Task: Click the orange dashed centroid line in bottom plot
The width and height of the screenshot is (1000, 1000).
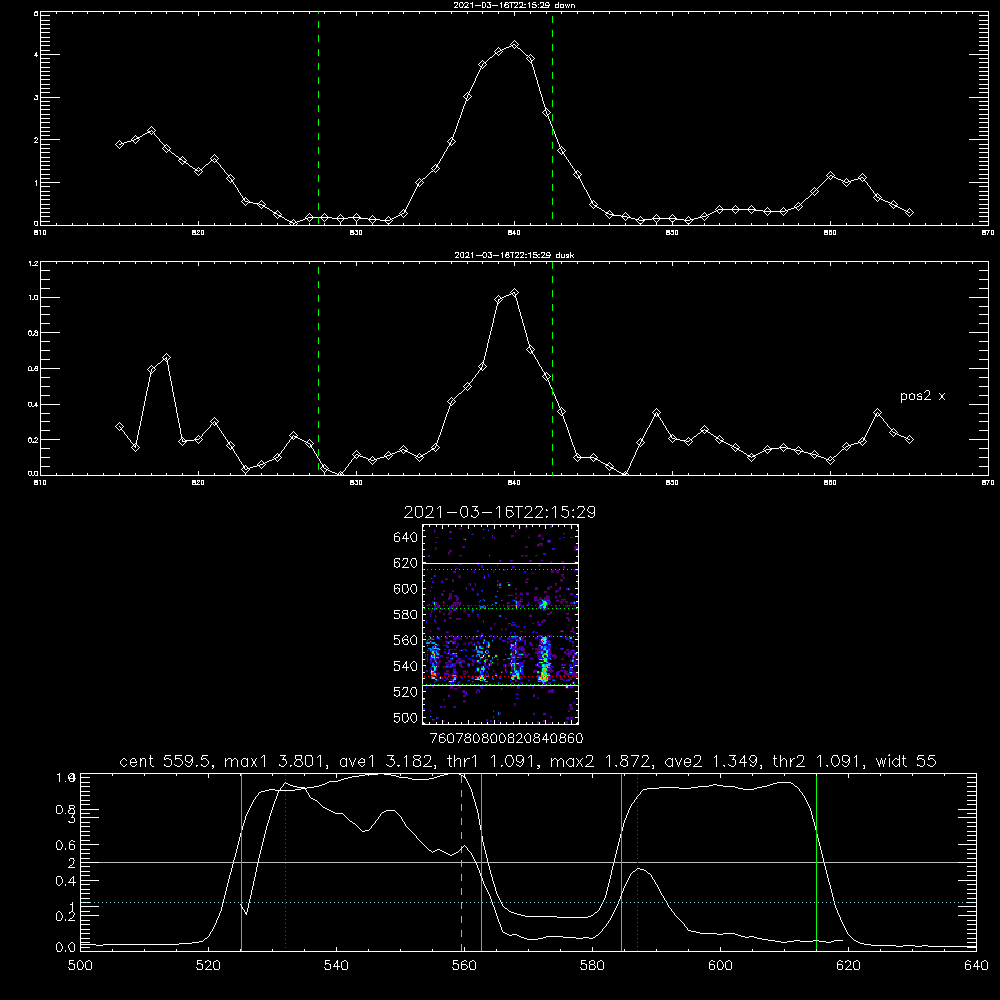Action: (462, 862)
